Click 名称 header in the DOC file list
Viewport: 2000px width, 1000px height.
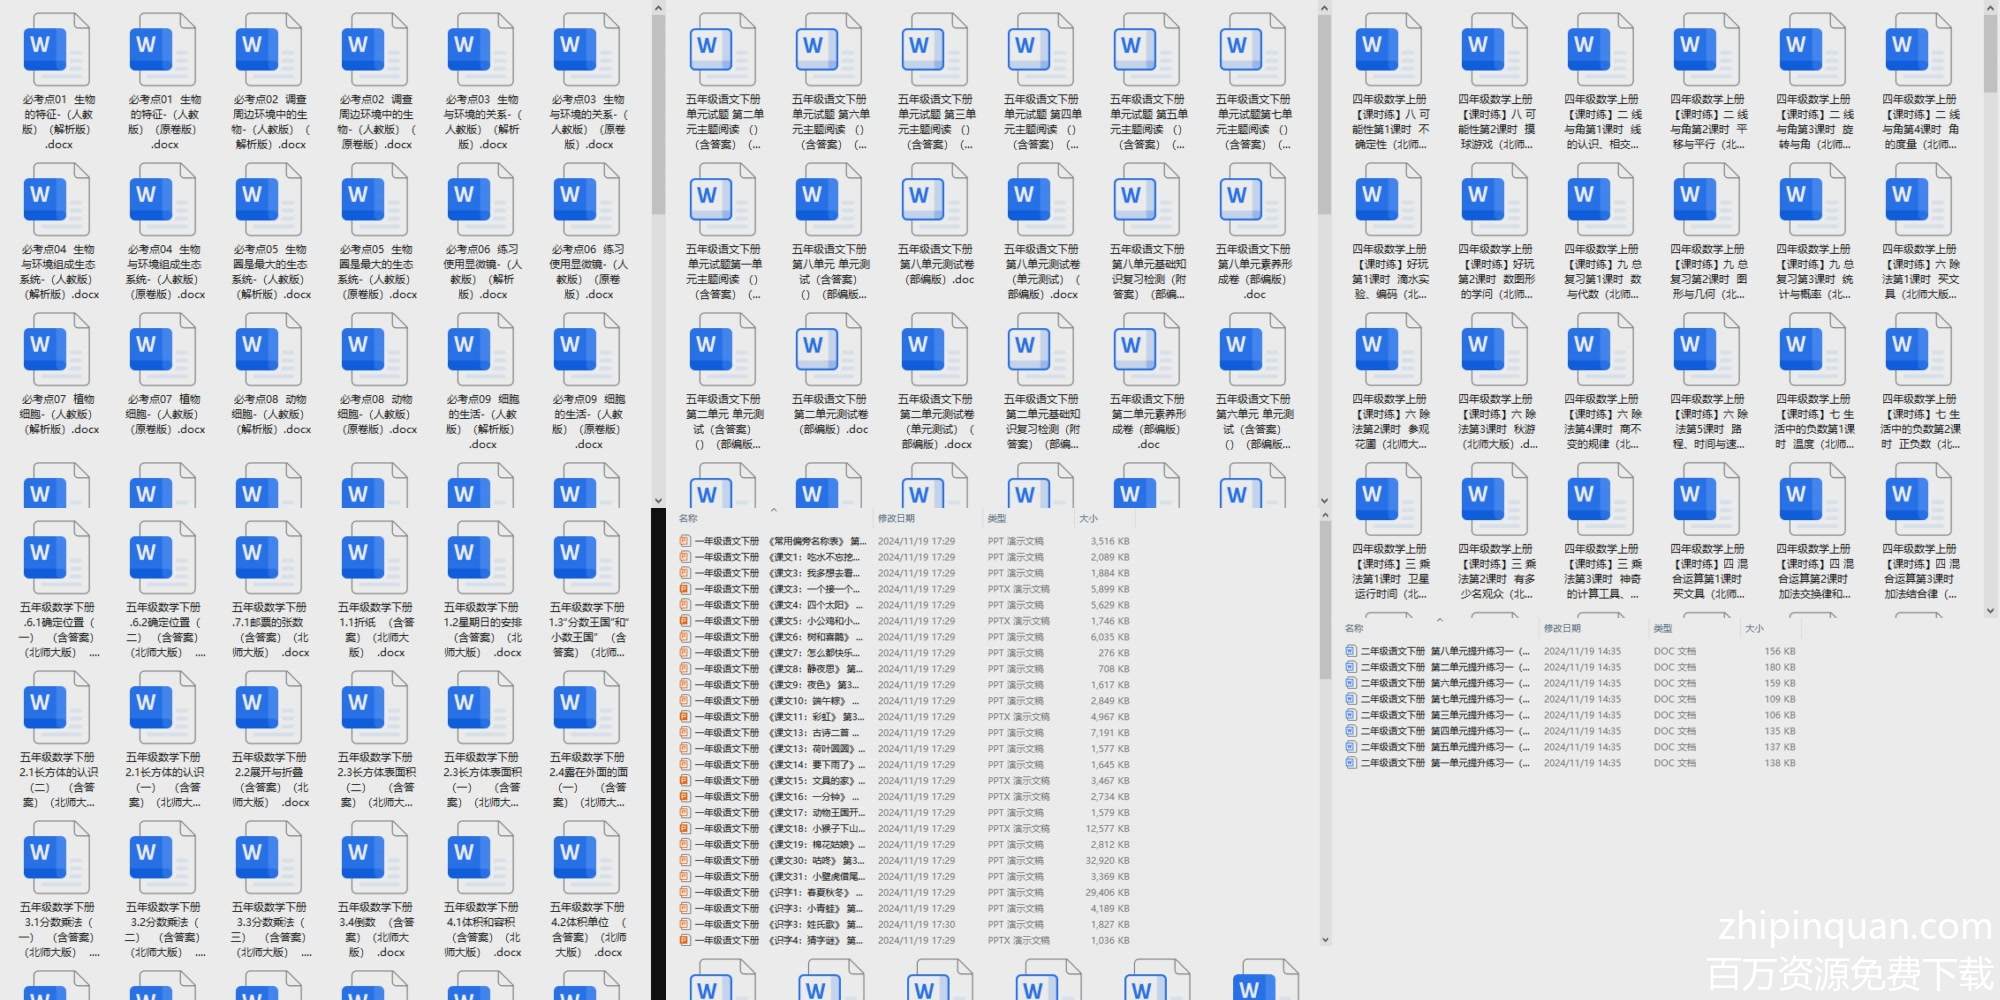pos(1354,628)
